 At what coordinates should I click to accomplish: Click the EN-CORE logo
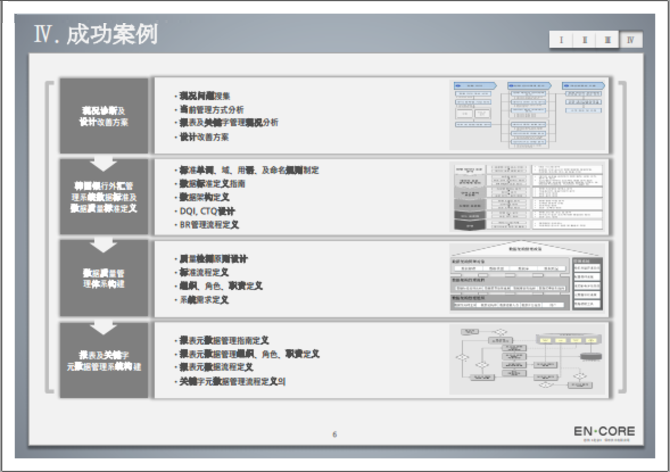pyautogui.click(x=604, y=433)
